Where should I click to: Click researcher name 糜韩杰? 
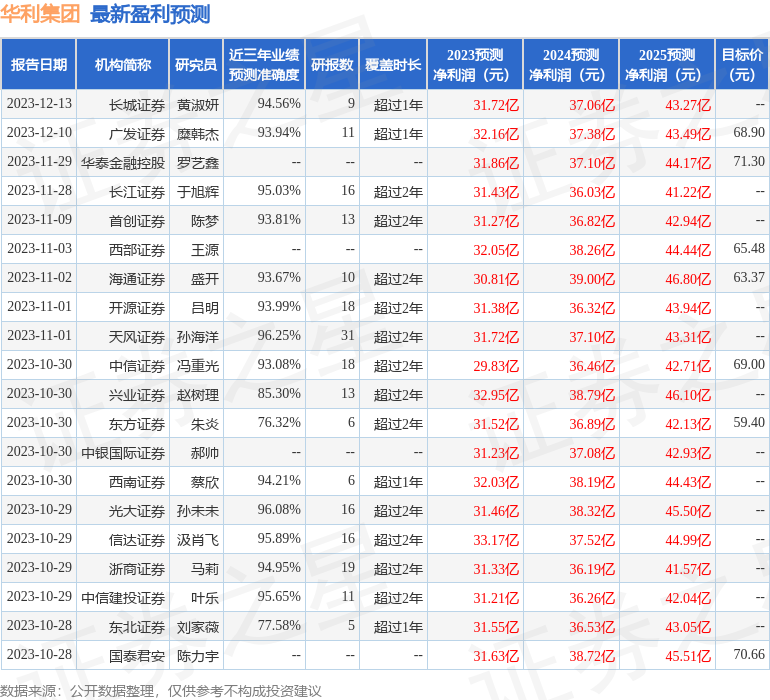pos(198,134)
